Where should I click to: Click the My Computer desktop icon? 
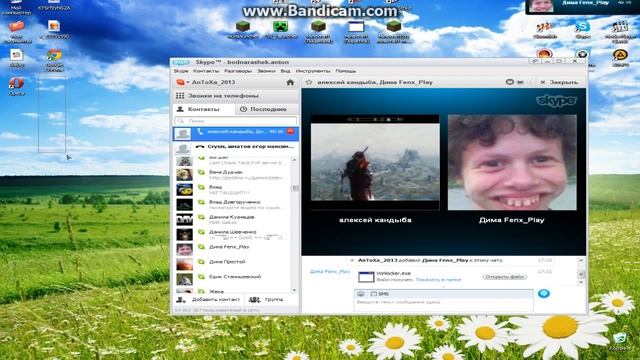click(16, 7)
